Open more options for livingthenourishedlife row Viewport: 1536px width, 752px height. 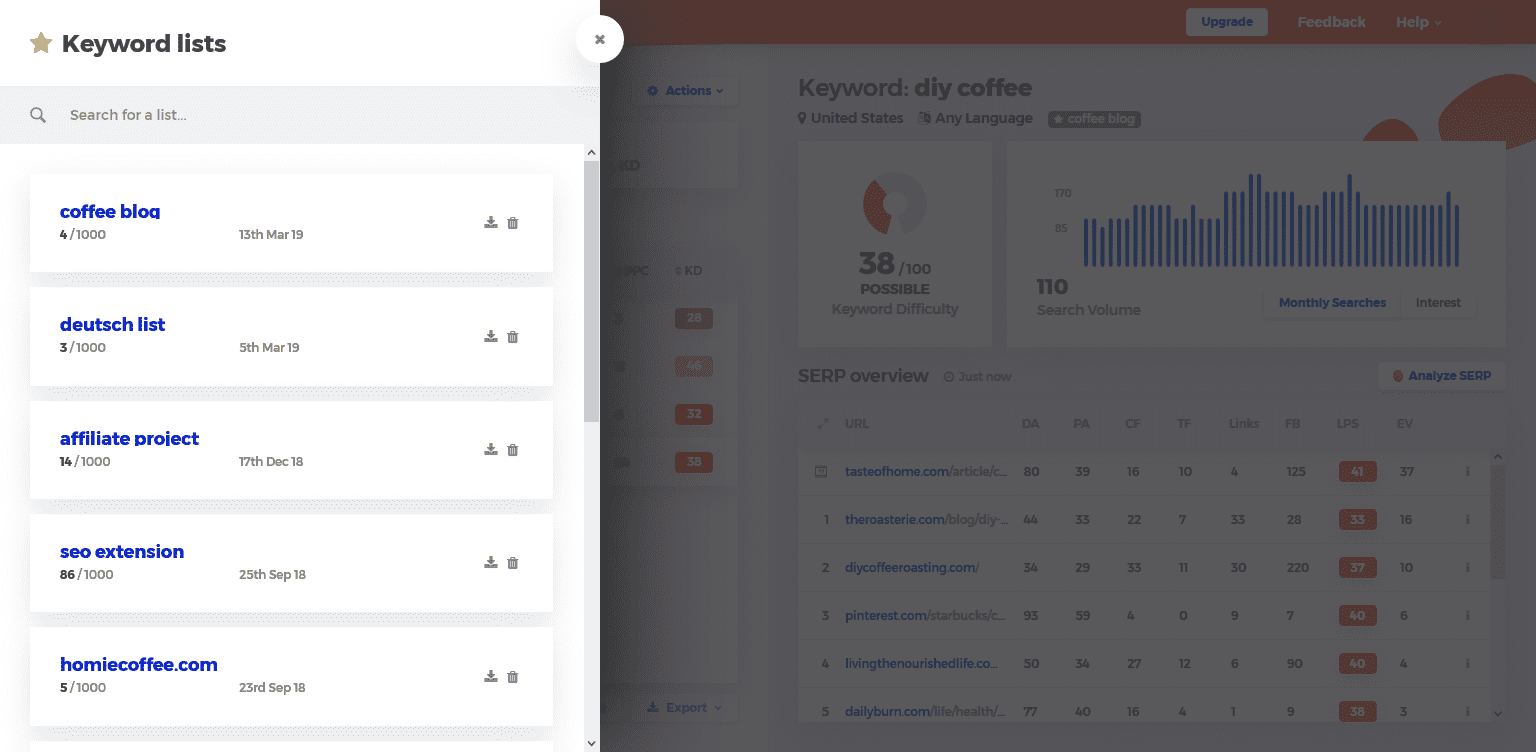[x=1467, y=663]
